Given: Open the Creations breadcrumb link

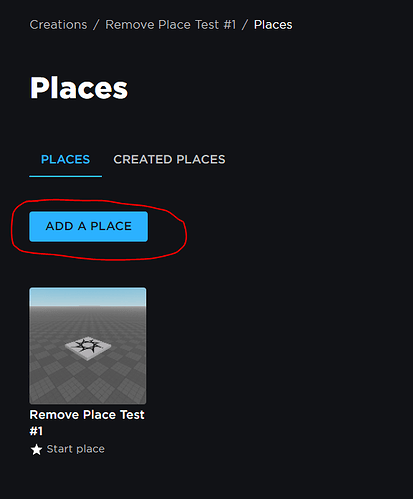Looking at the screenshot, I should point(58,25).
